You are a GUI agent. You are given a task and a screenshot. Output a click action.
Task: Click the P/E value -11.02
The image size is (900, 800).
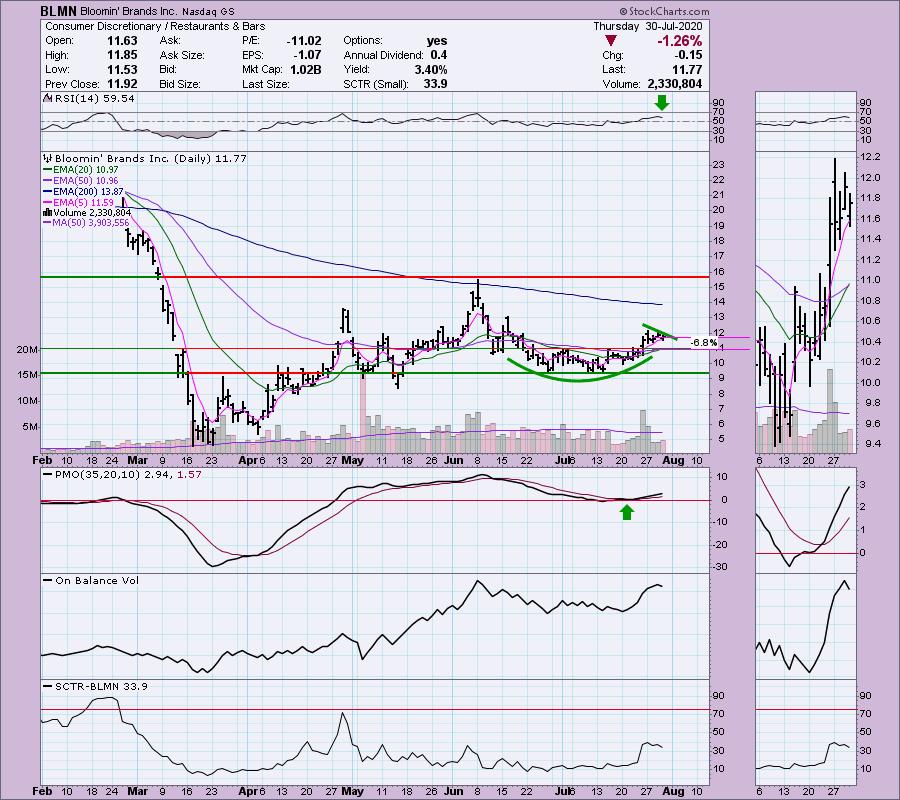point(304,41)
